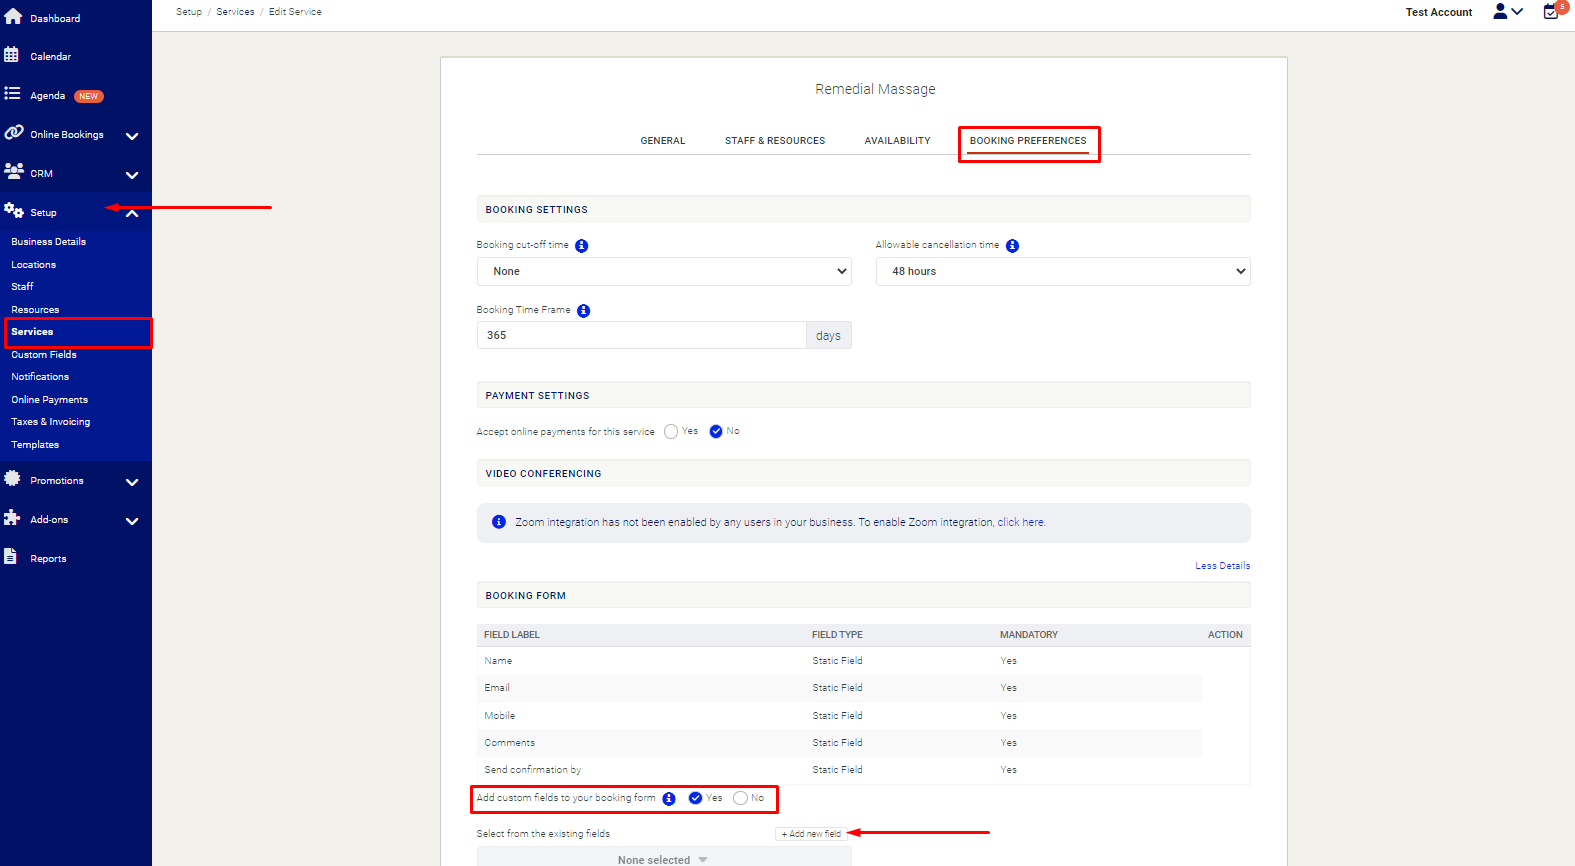This screenshot has height=866, width=1575.
Task: Open the Calendar icon in sidebar
Action: click(12, 55)
